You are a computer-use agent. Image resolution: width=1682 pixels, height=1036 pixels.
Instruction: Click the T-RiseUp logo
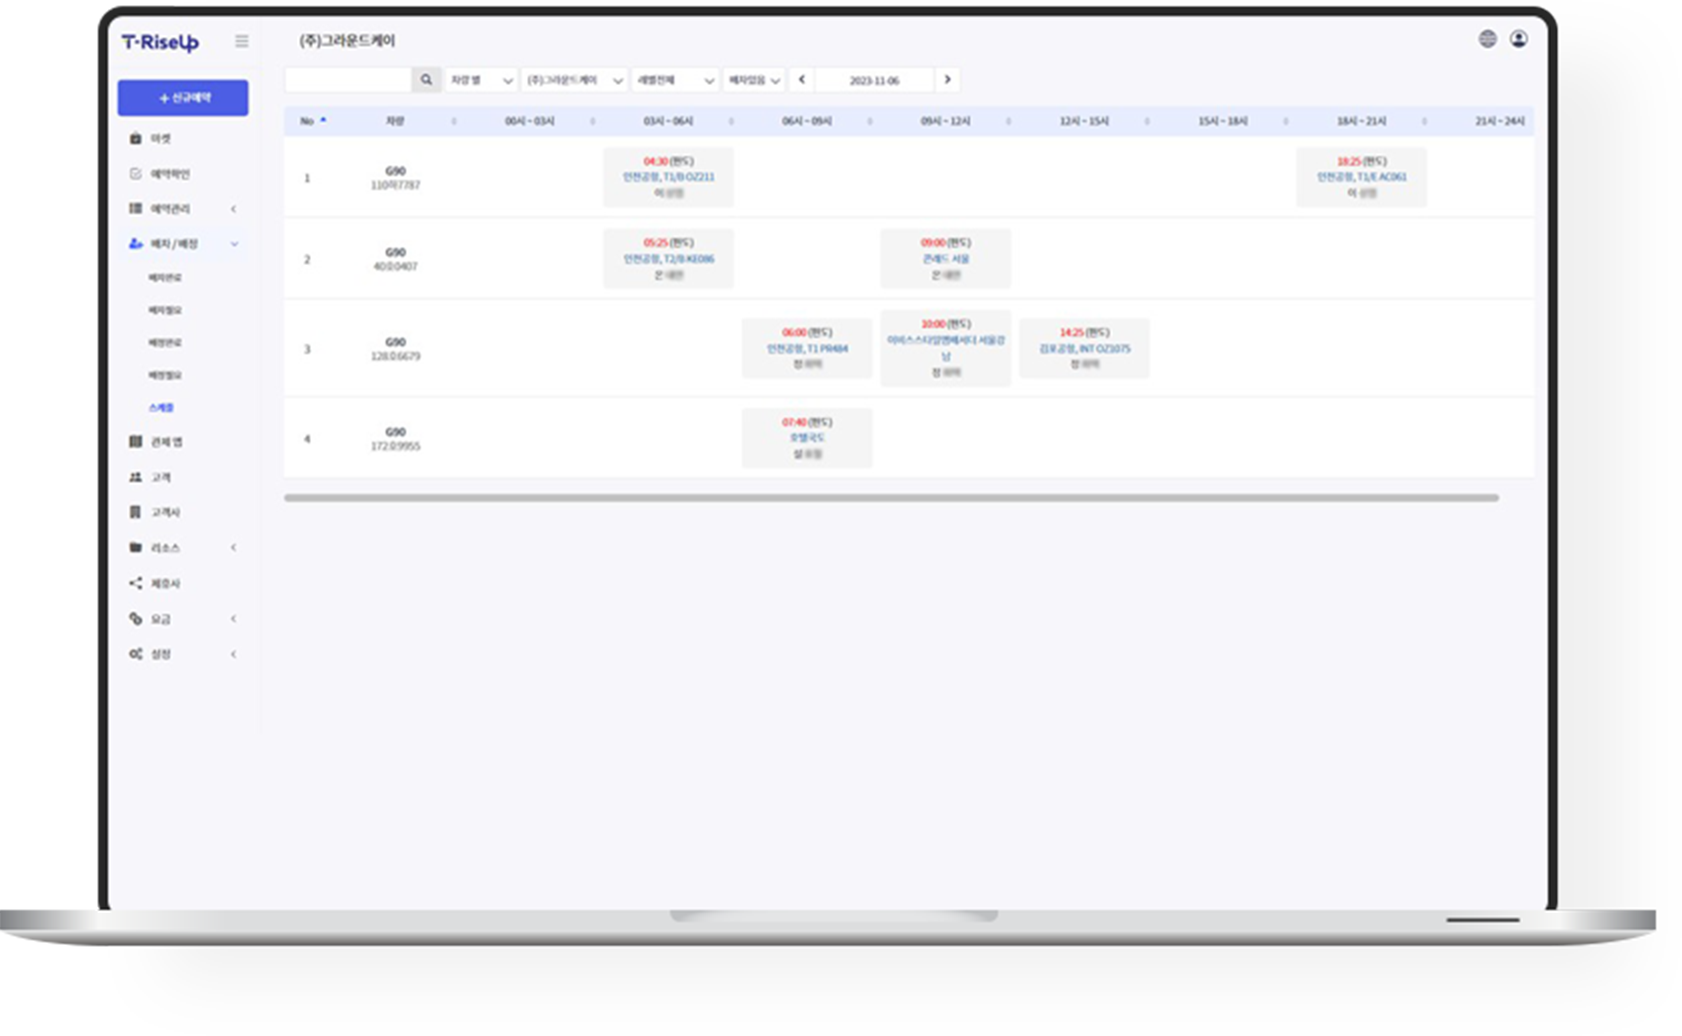[x=160, y=42]
